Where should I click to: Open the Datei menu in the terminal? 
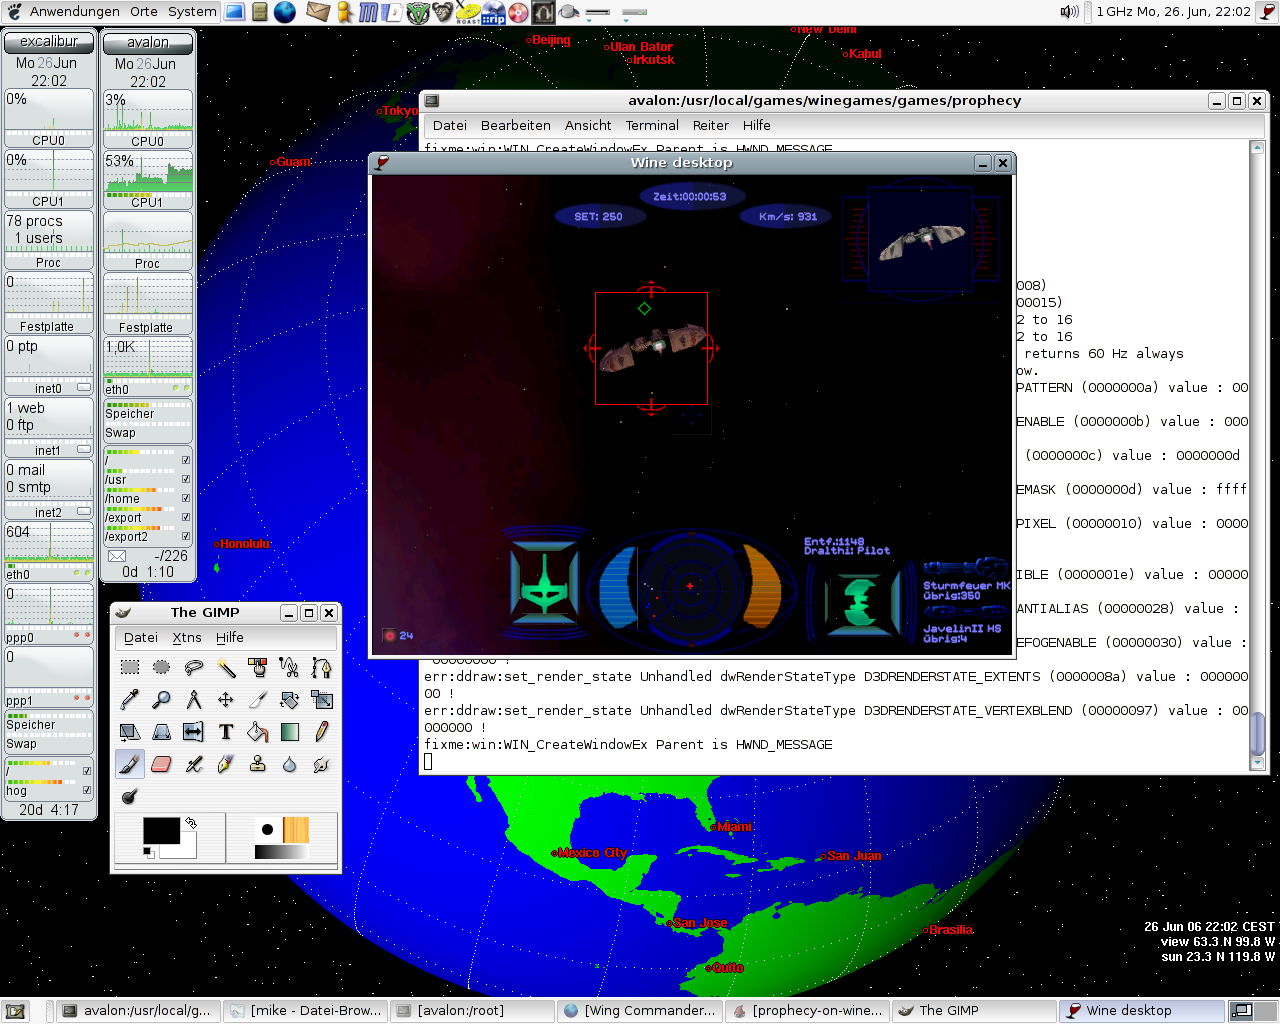coord(449,126)
